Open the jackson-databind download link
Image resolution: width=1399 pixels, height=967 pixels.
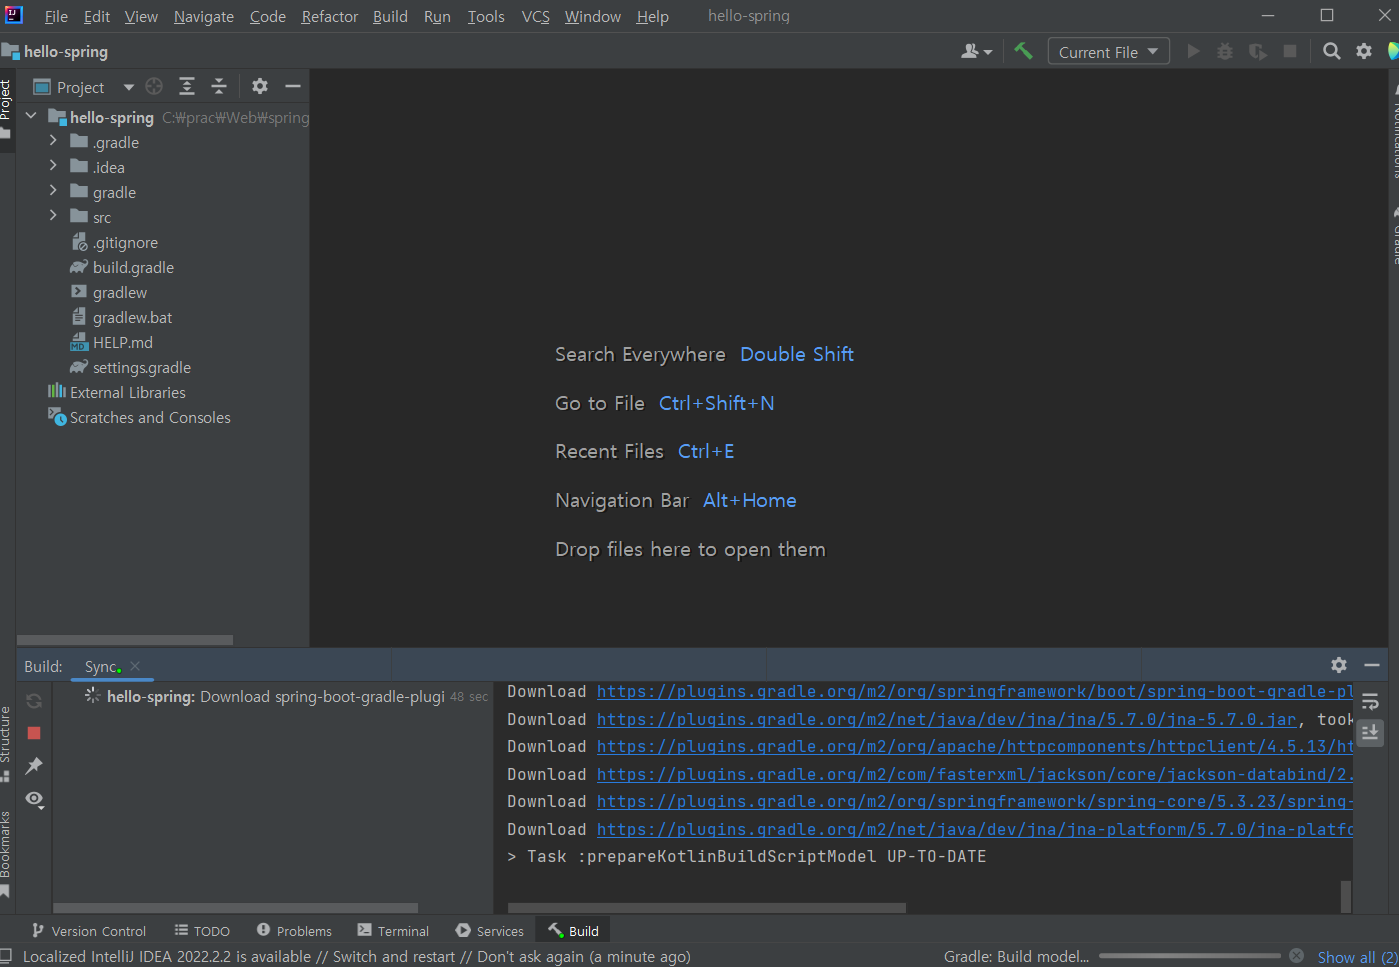click(975, 774)
